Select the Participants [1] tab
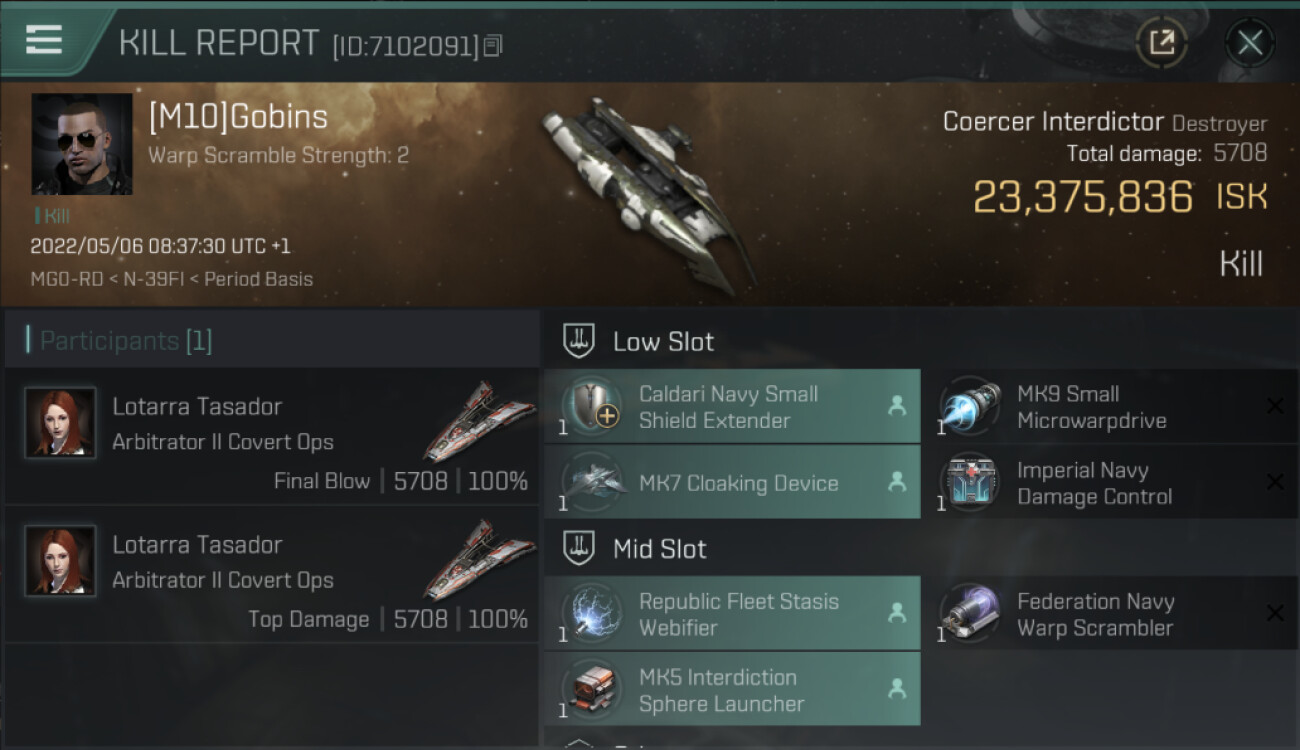Viewport: 1300px width, 750px height. [126, 341]
